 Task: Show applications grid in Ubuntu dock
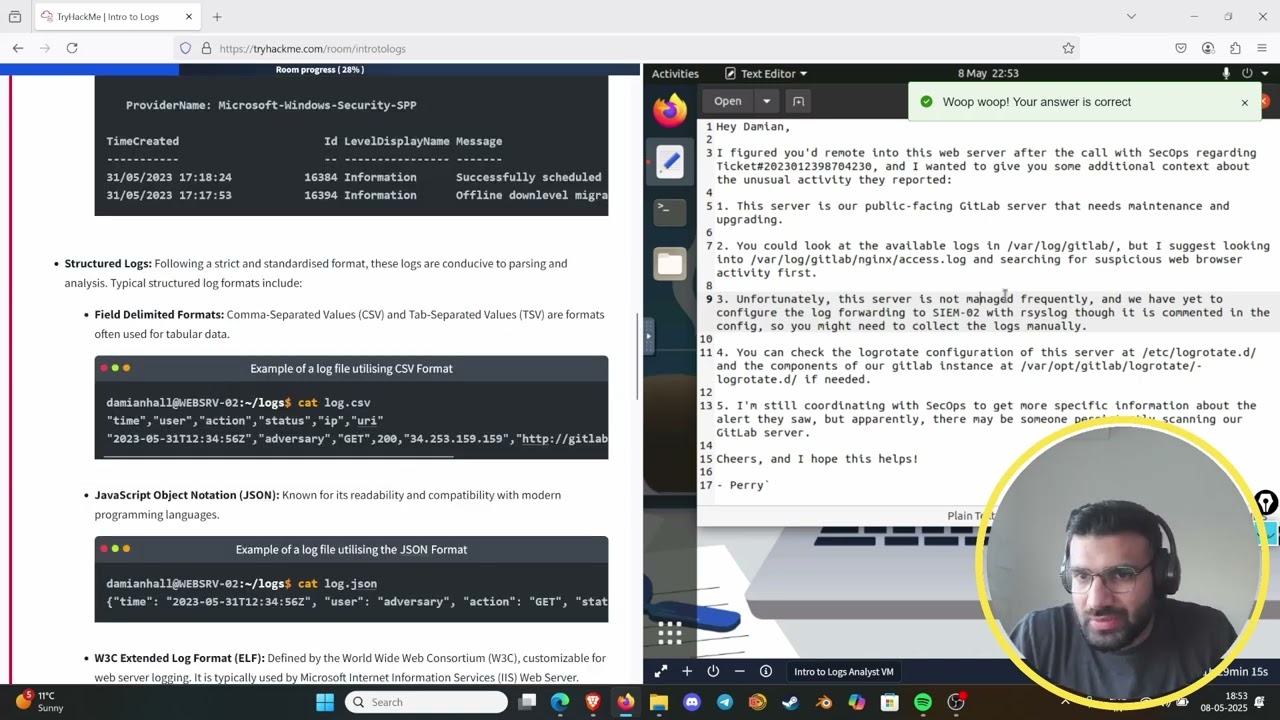pyautogui.click(x=670, y=632)
